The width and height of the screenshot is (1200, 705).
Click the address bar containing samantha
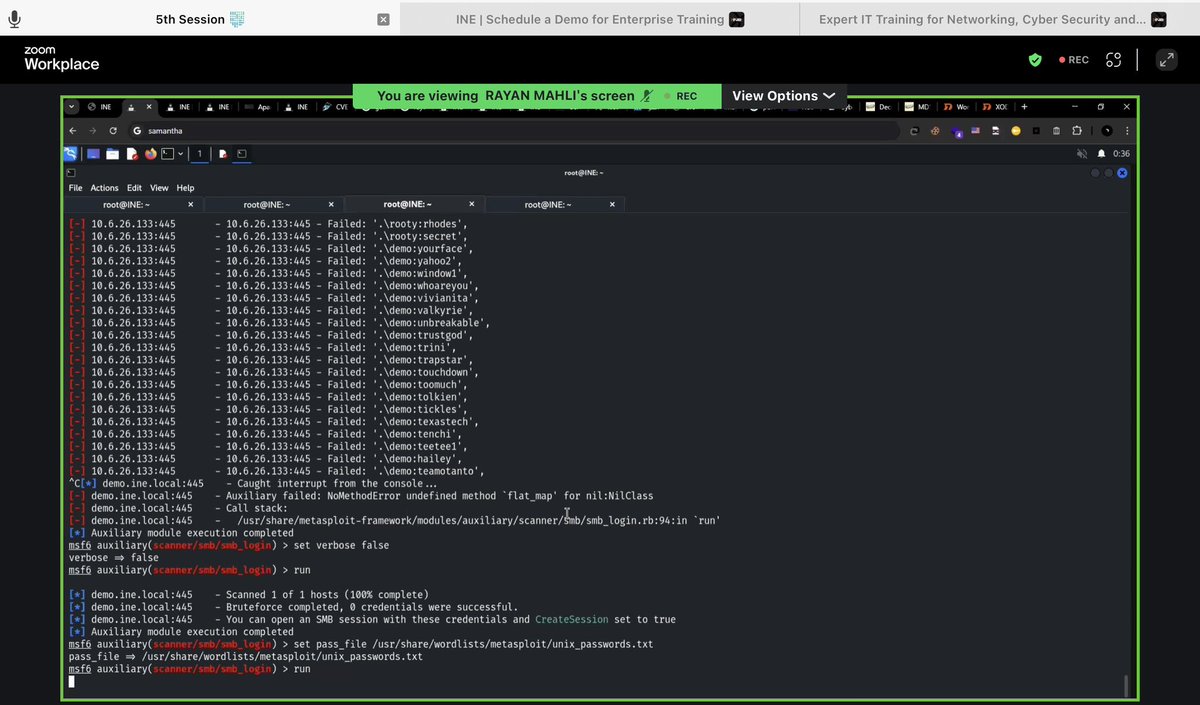point(515,131)
